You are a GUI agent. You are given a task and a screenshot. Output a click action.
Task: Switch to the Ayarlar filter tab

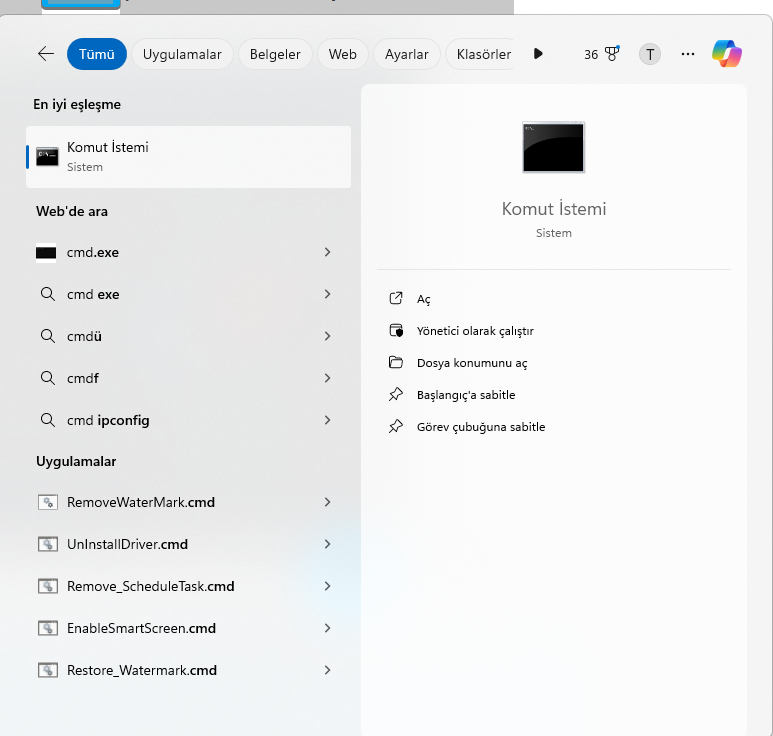pyautogui.click(x=407, y=54)
